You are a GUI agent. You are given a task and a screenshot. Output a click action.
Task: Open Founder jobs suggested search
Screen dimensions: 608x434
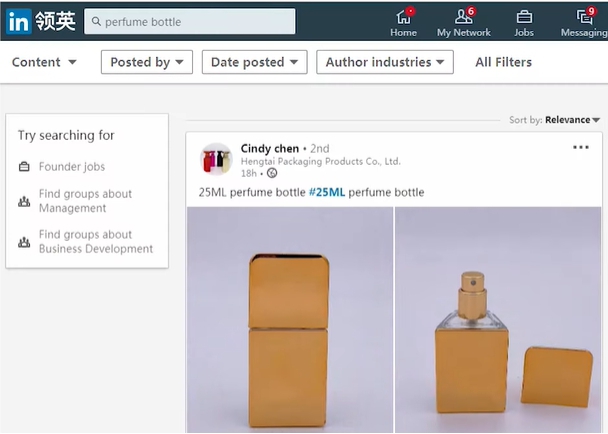(x=72, y=167)
